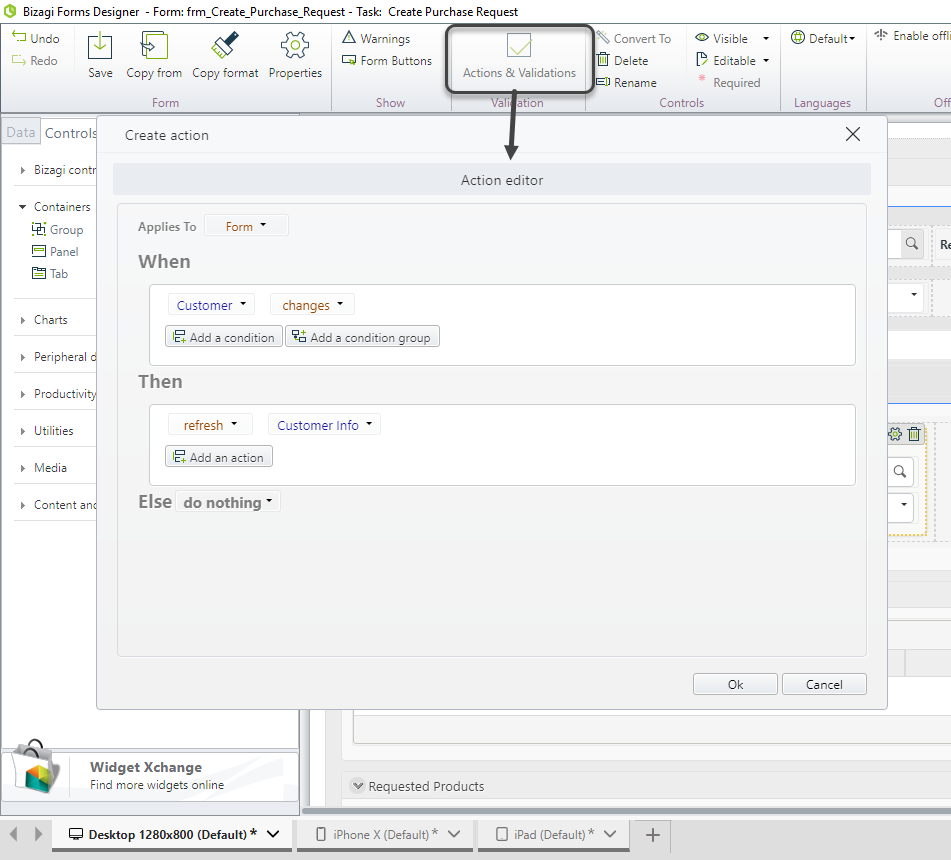Open Actions & Validations

tap(519, 58)
